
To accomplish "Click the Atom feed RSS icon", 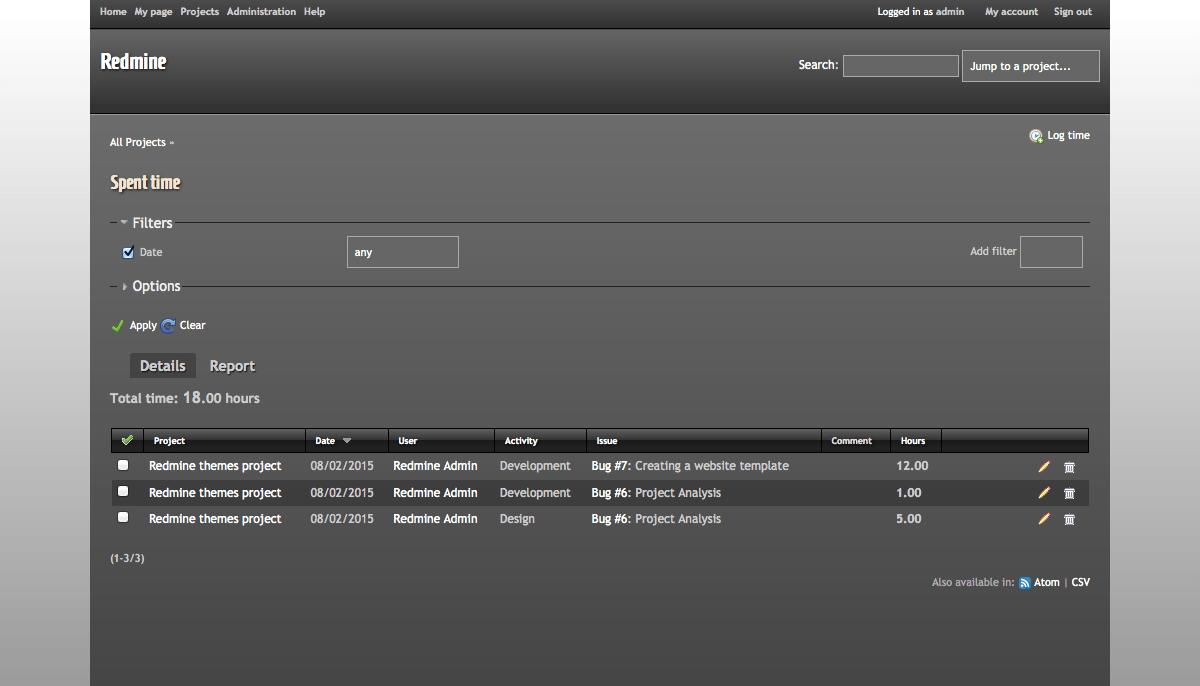I will [x=1025, y=583].
